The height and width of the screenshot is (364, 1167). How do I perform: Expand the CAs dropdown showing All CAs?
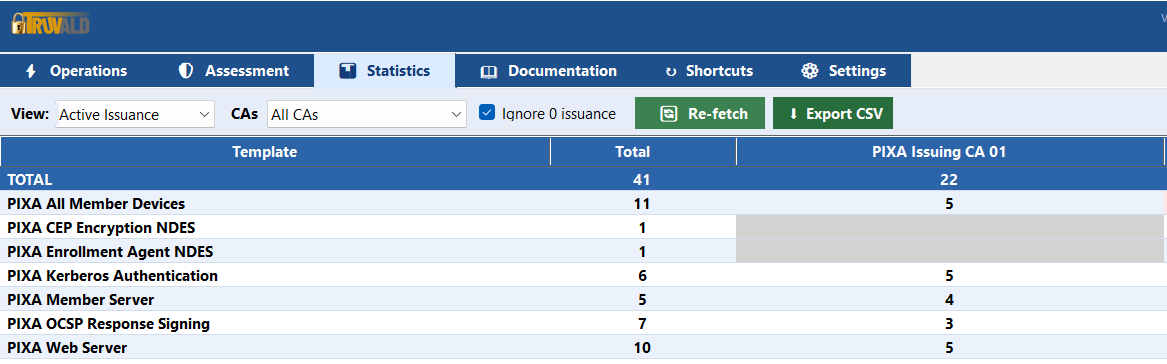pyautogui.click(x=367, y=114)
